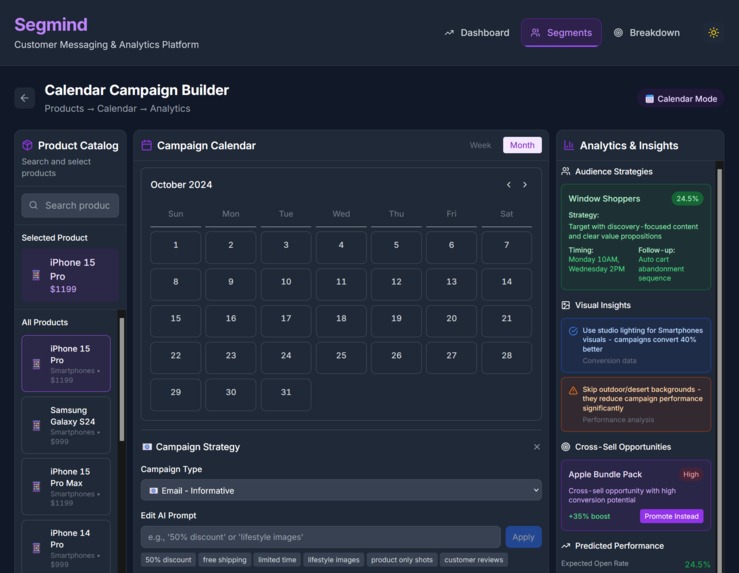Open the Window Shoppers strategy card
Image resolution: width=739 pixels, height=573 pixels.
(x=636, y=237)
